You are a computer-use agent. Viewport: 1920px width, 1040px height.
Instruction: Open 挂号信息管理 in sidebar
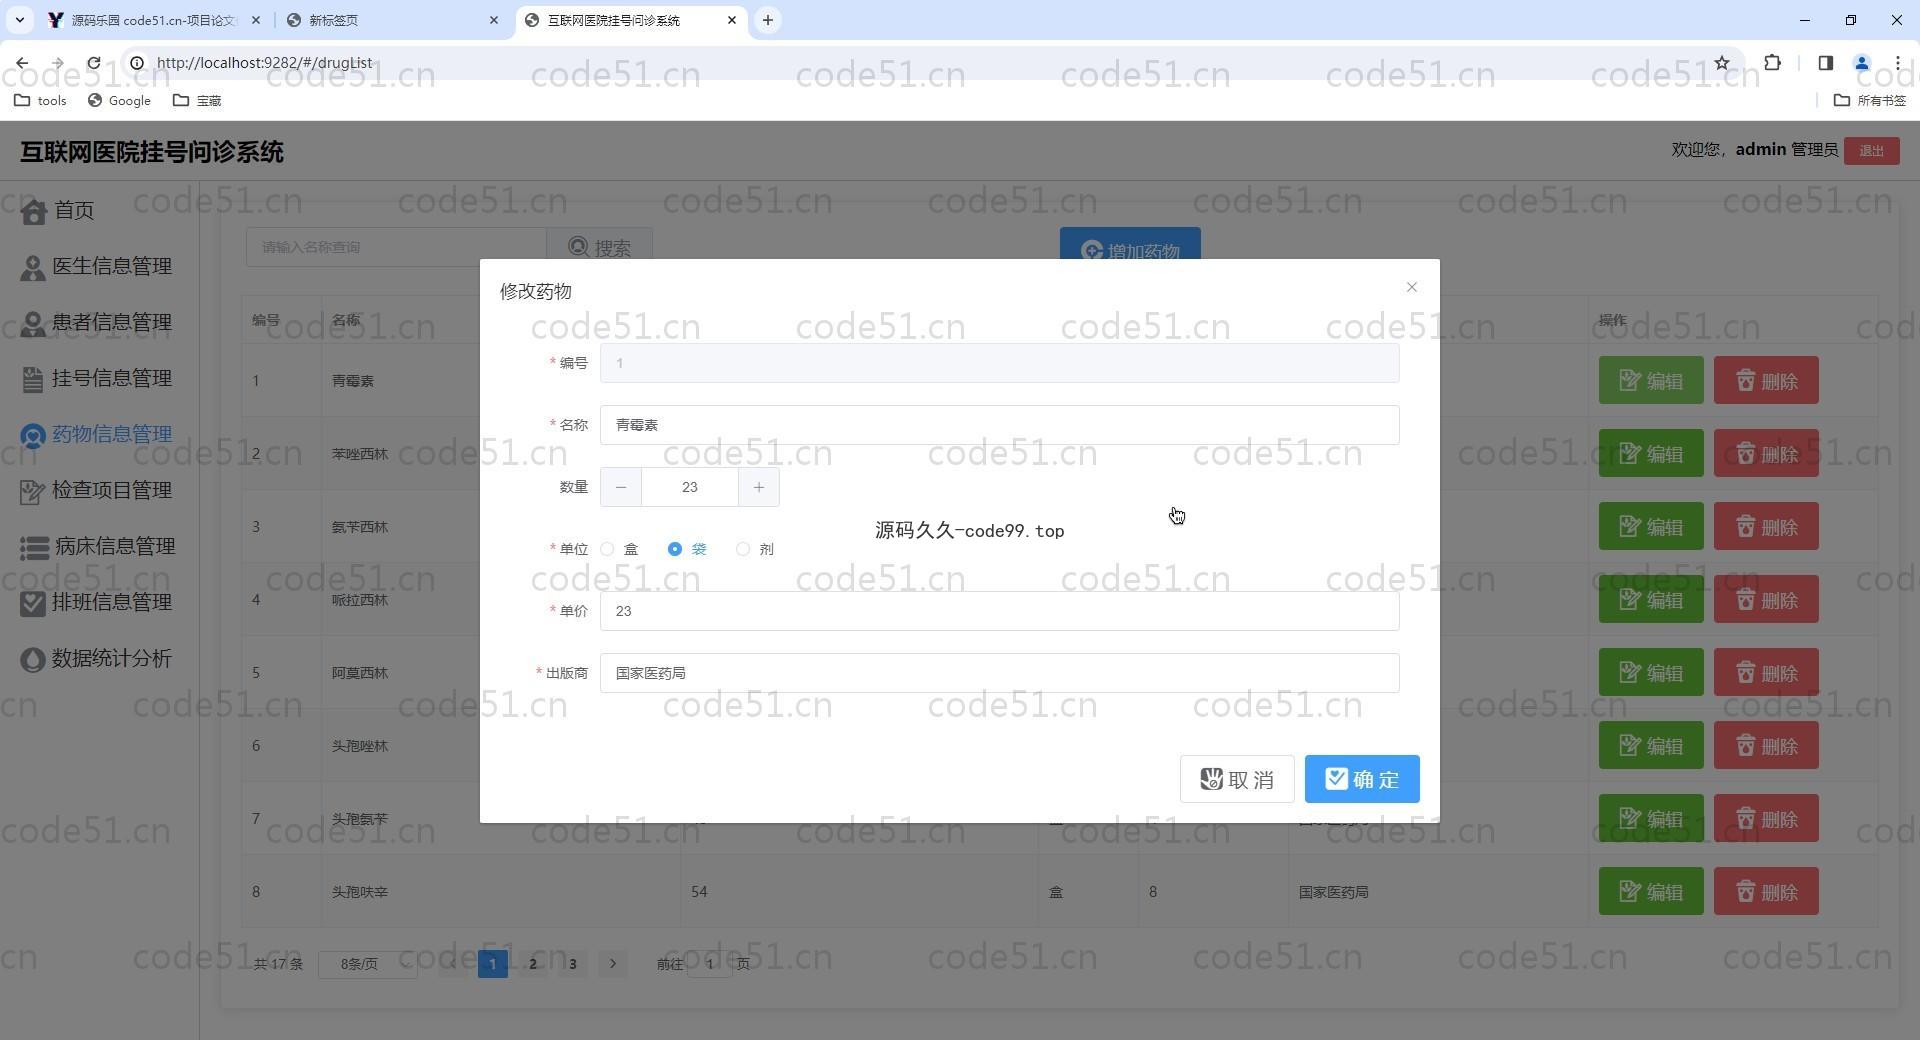pos(96,378)
